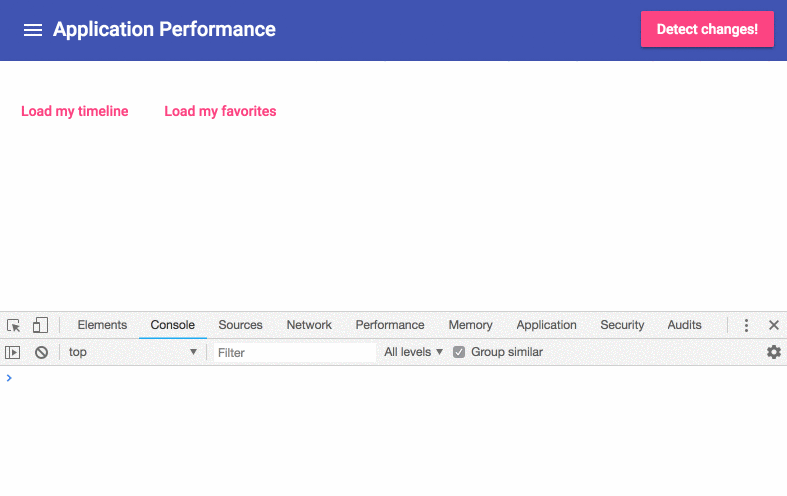Open the Load my favorites link
The height and width of the screenshot is (496, 787).
[x=220, y=111]
